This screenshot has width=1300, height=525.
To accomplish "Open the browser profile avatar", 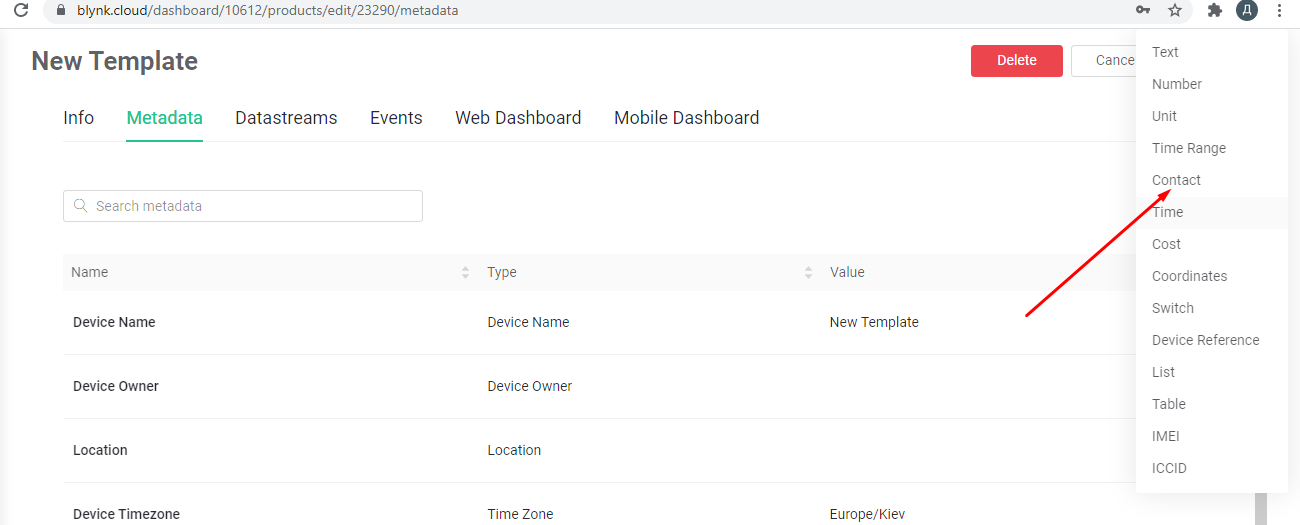I will click(x=1246, y=10).
